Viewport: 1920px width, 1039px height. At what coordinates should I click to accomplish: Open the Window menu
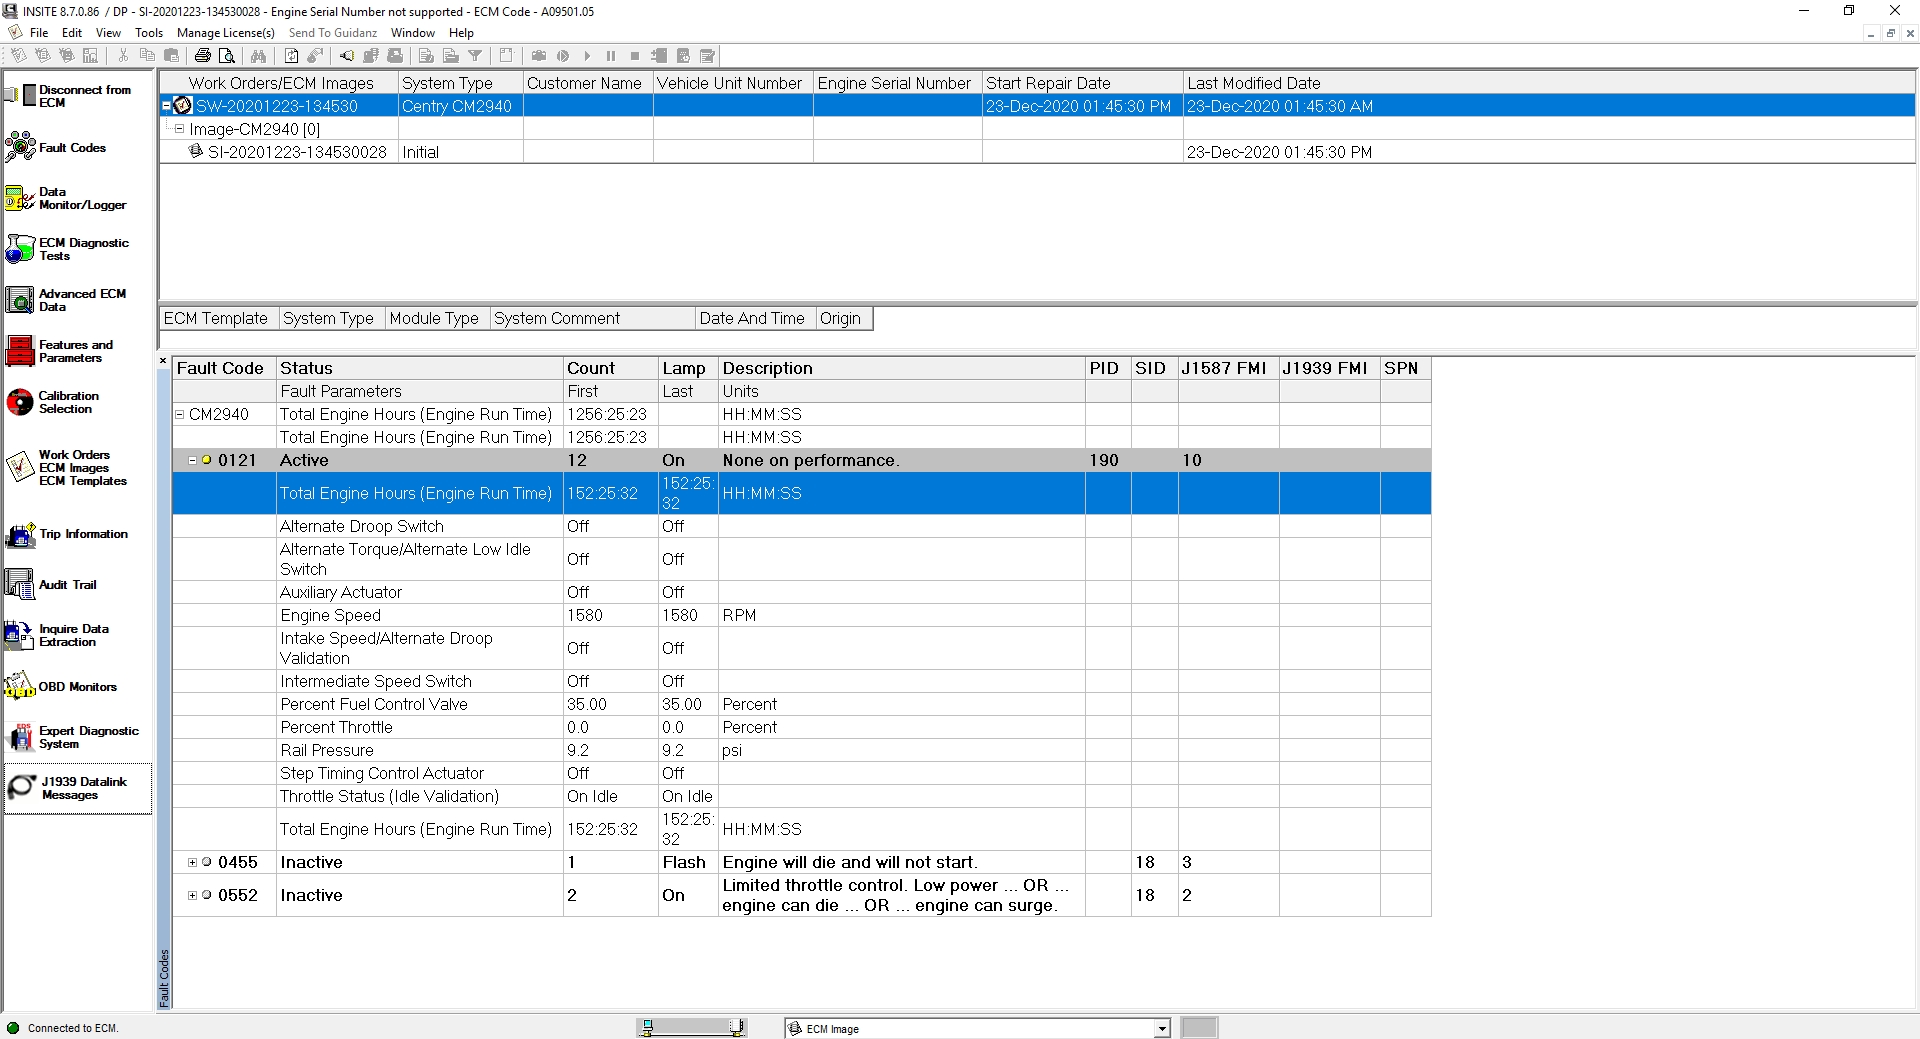coord(413,33)
